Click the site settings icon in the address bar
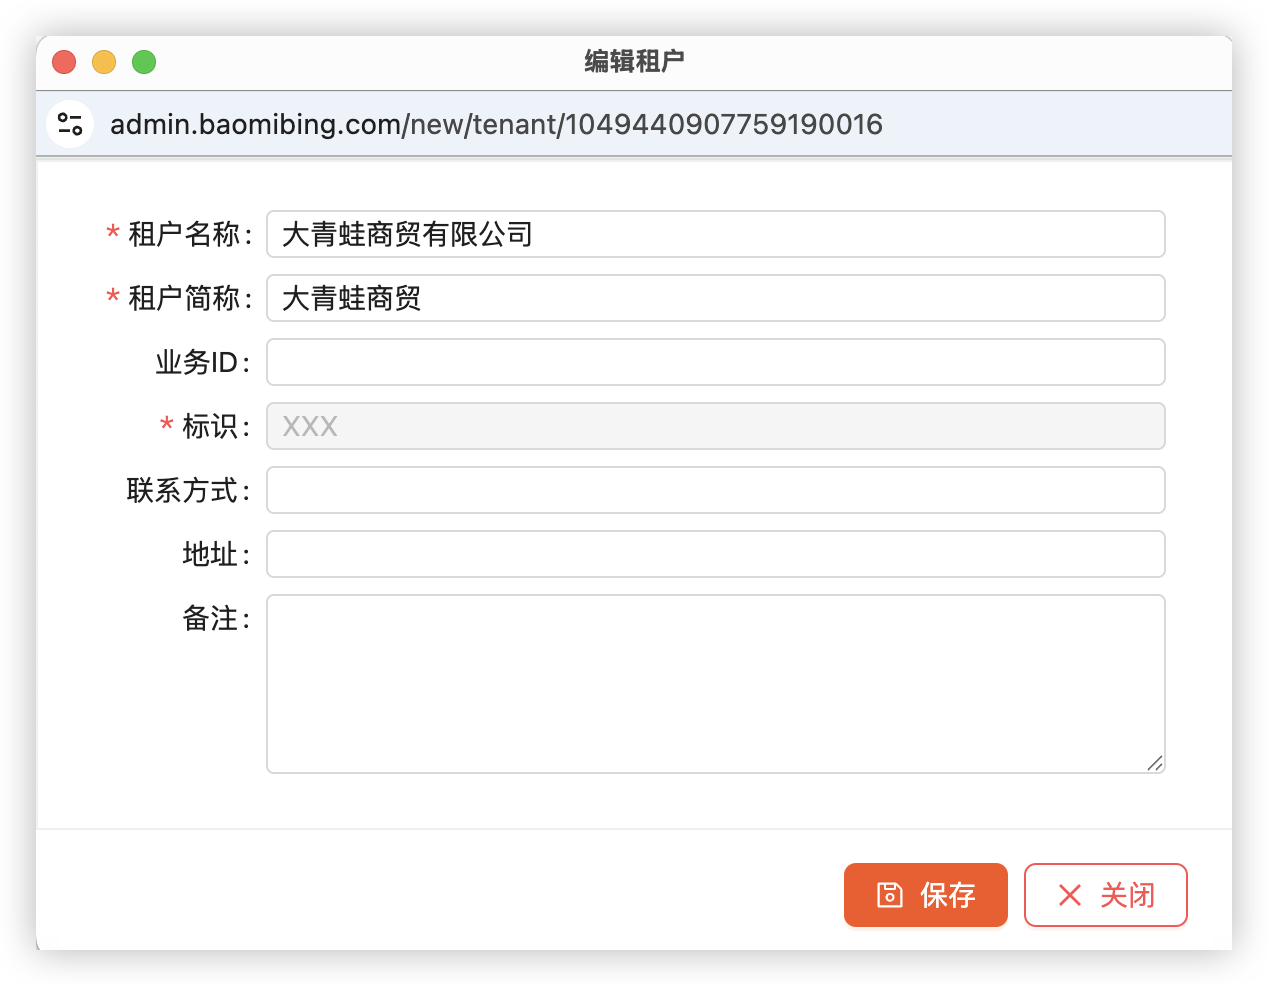 coord(70,124)
